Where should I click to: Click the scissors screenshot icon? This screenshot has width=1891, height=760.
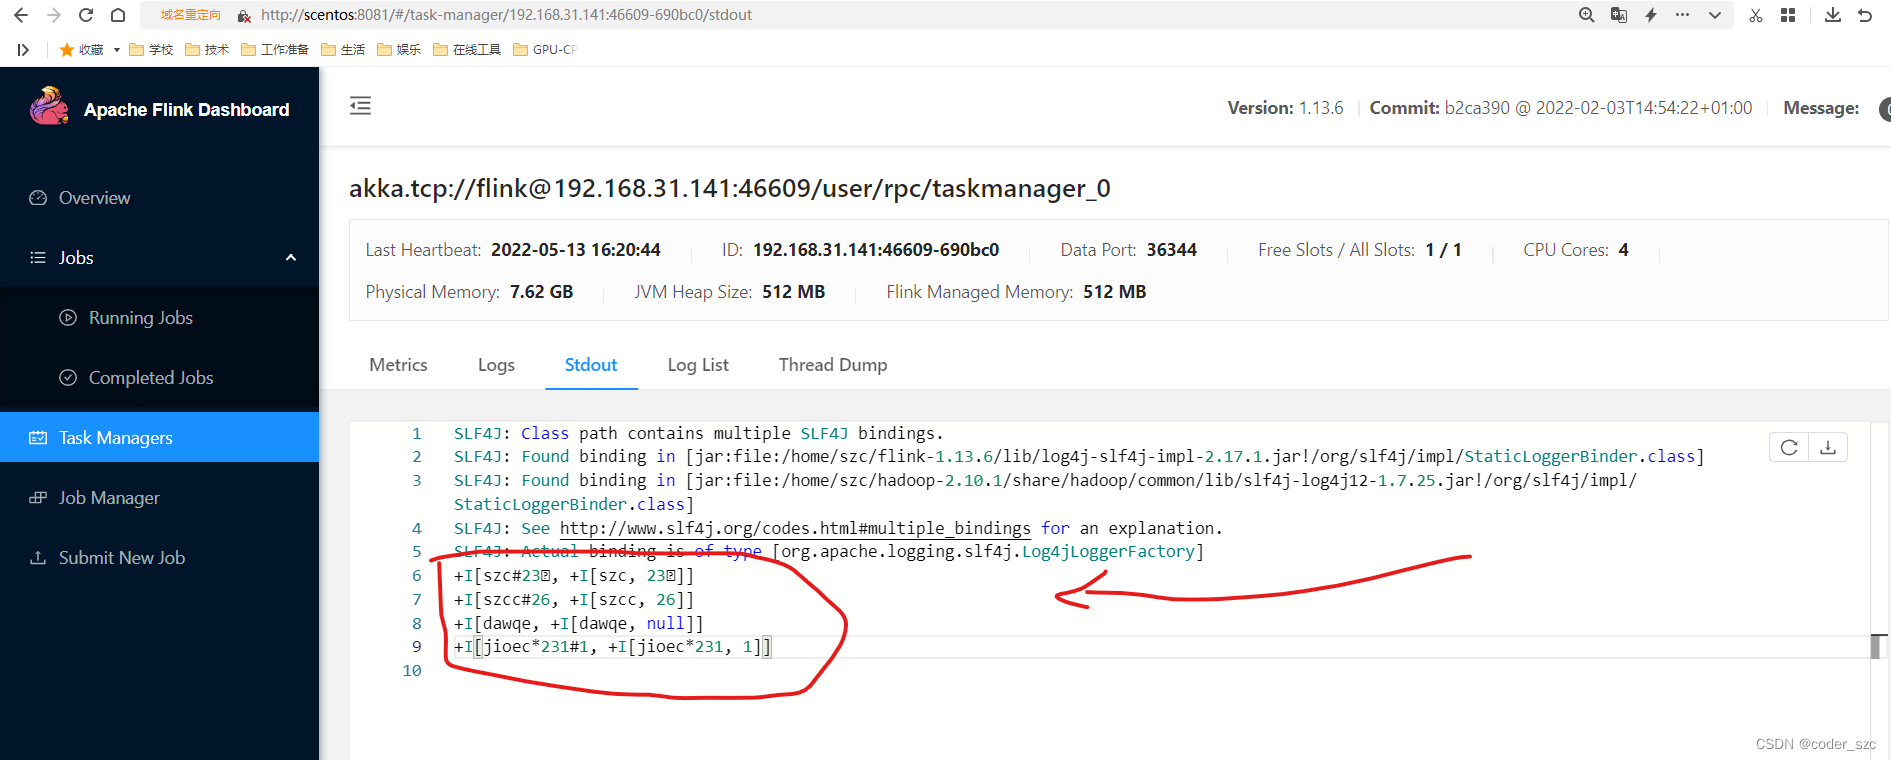[x=1756, y=15]
